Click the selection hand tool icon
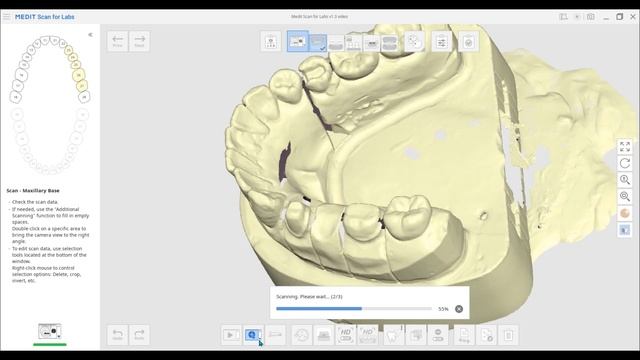 [x=416, y=335]
